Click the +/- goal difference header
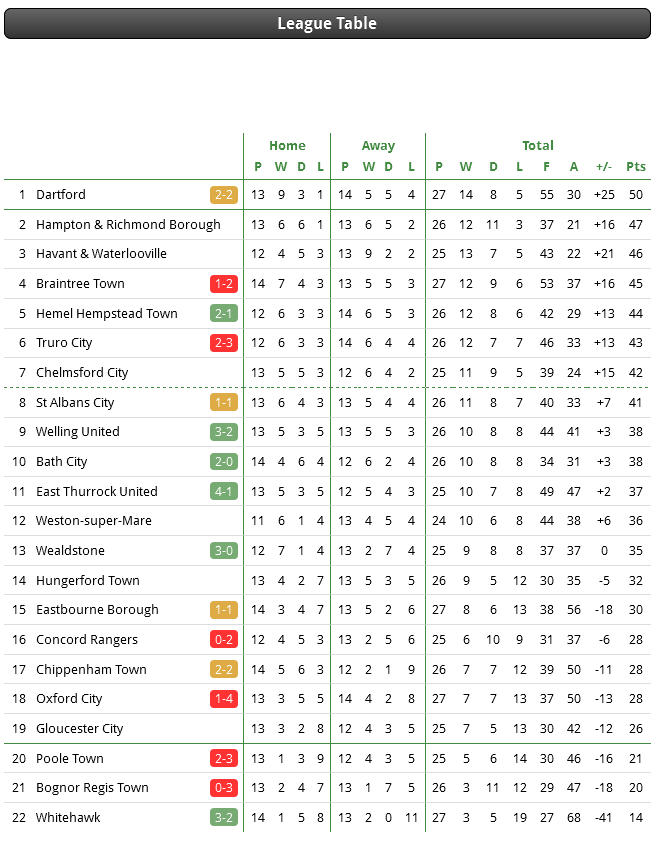 click(604, 167)
